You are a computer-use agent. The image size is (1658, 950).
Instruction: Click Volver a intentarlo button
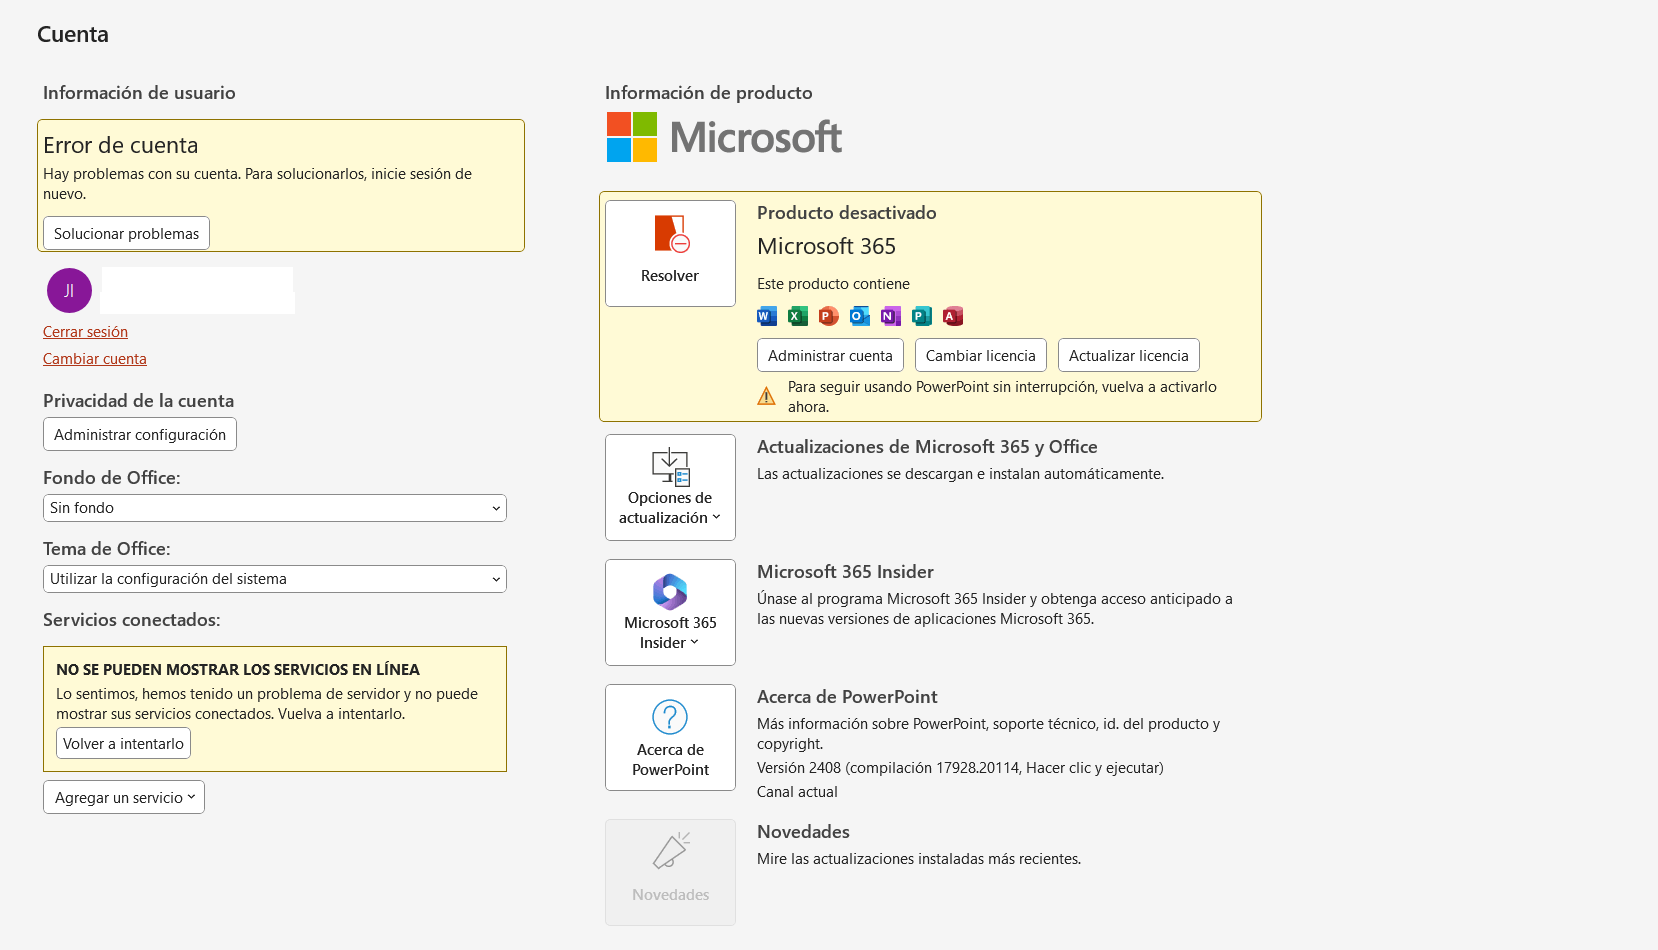123,743
